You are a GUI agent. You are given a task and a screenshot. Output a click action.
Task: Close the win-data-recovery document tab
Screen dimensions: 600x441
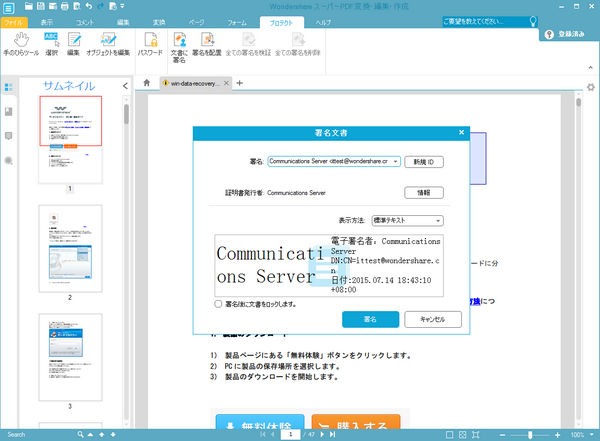(226, 83)
